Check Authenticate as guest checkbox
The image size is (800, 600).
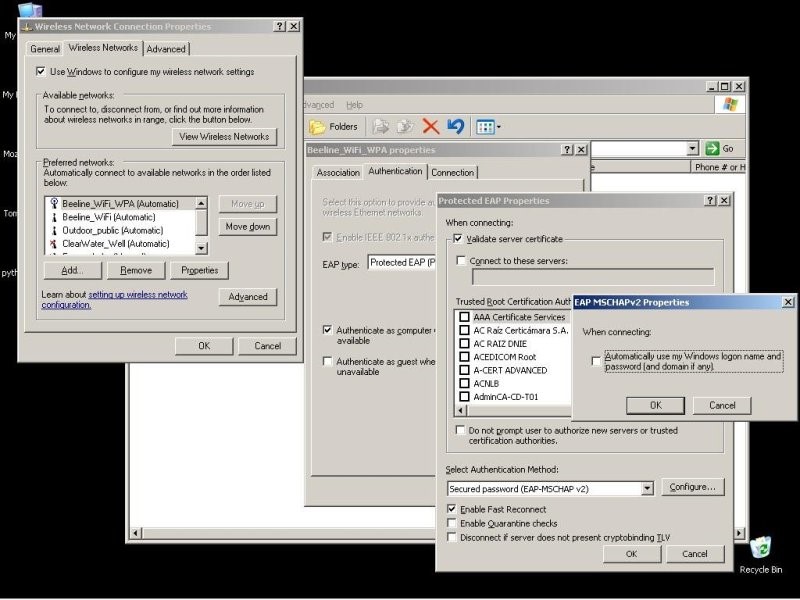328,361
